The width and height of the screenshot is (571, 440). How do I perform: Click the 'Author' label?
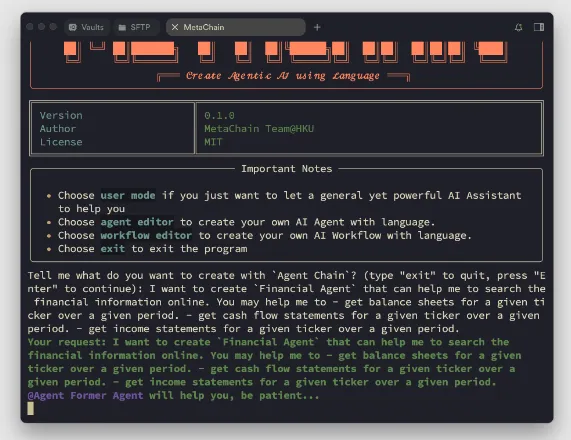click(58, 129)
